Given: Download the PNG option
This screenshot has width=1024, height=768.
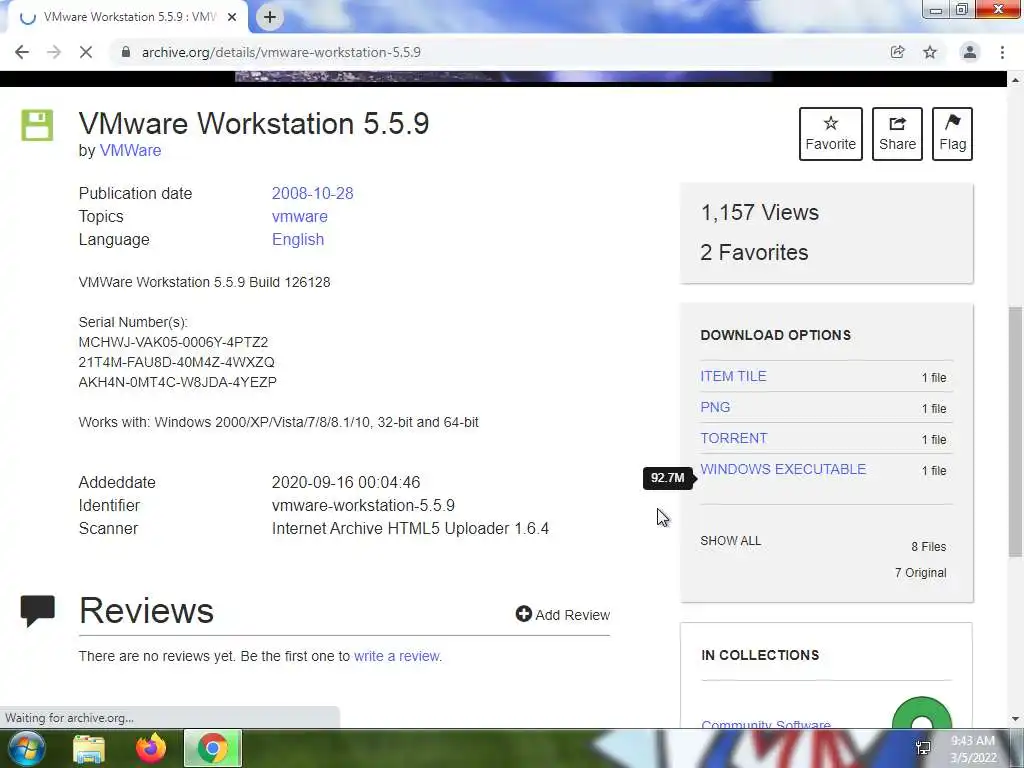Looking at the screenshot, I should coord(715,407).
